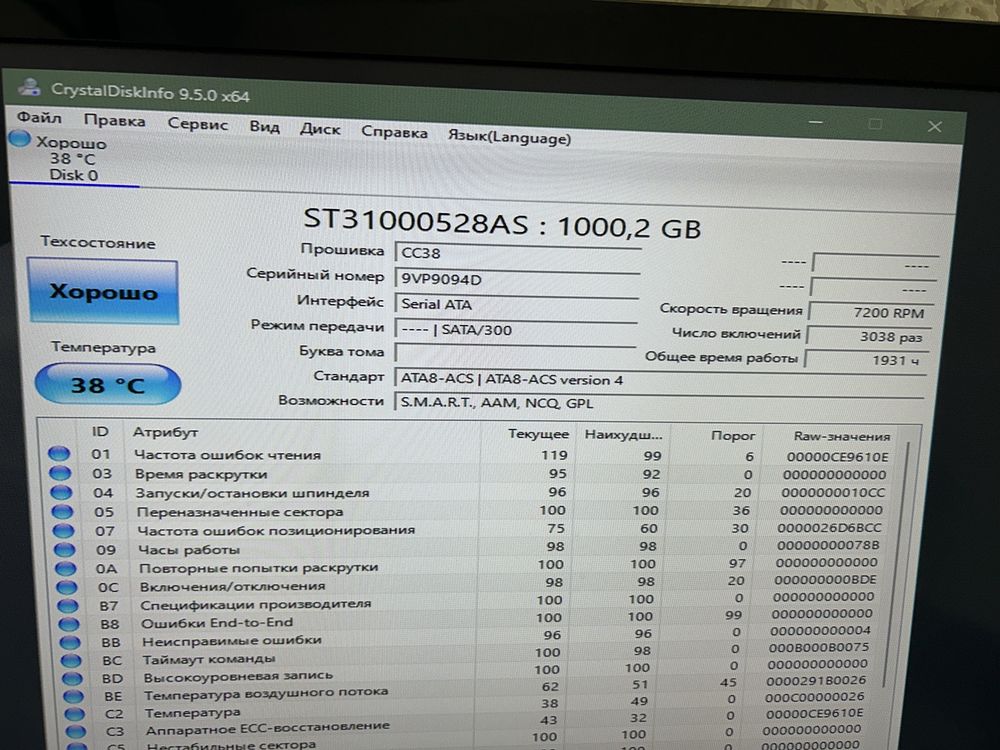1000x750 pixels.
Task: Click status orb of attribute C3 row
Action: 75,731
